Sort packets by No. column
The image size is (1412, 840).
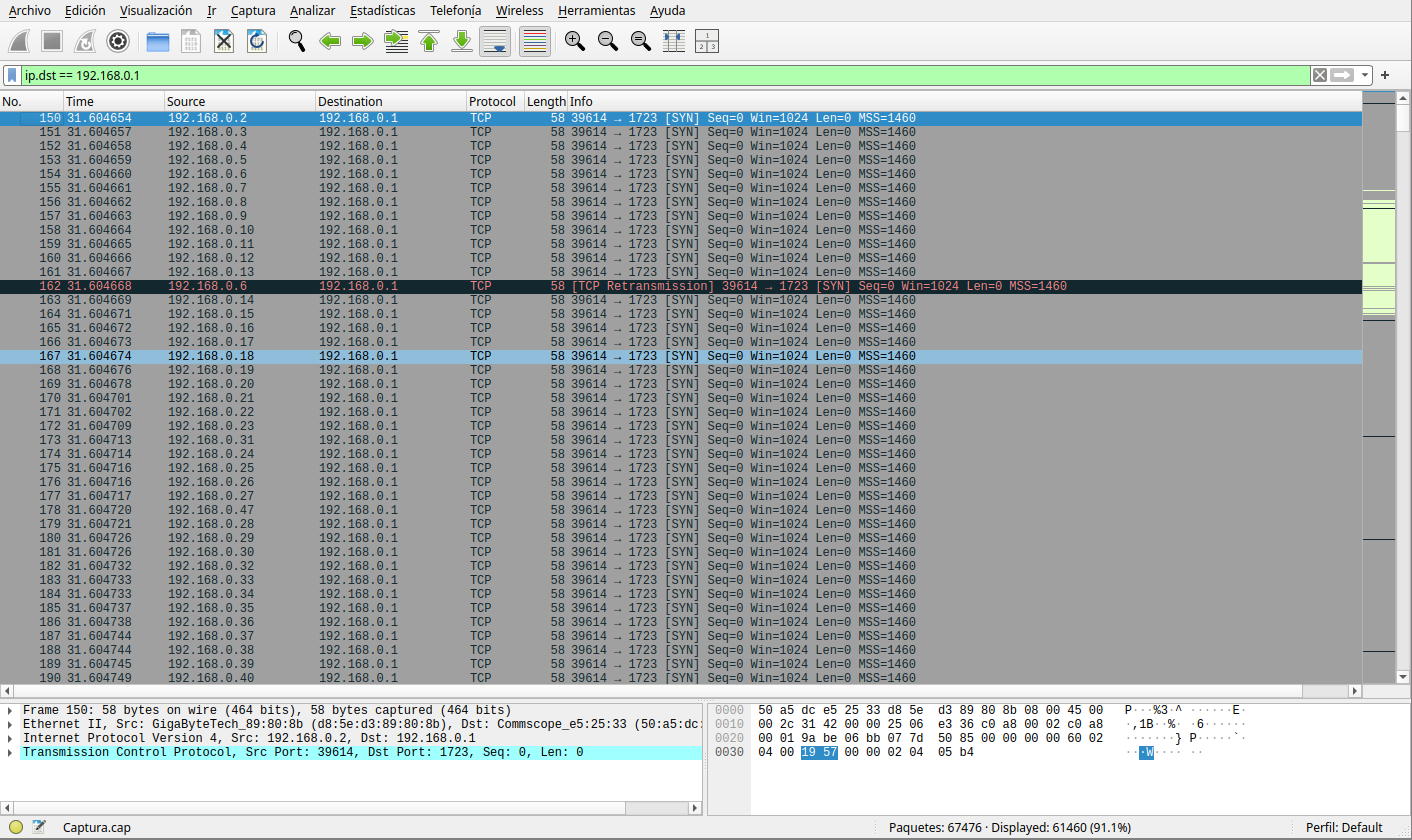pos(32,101)
